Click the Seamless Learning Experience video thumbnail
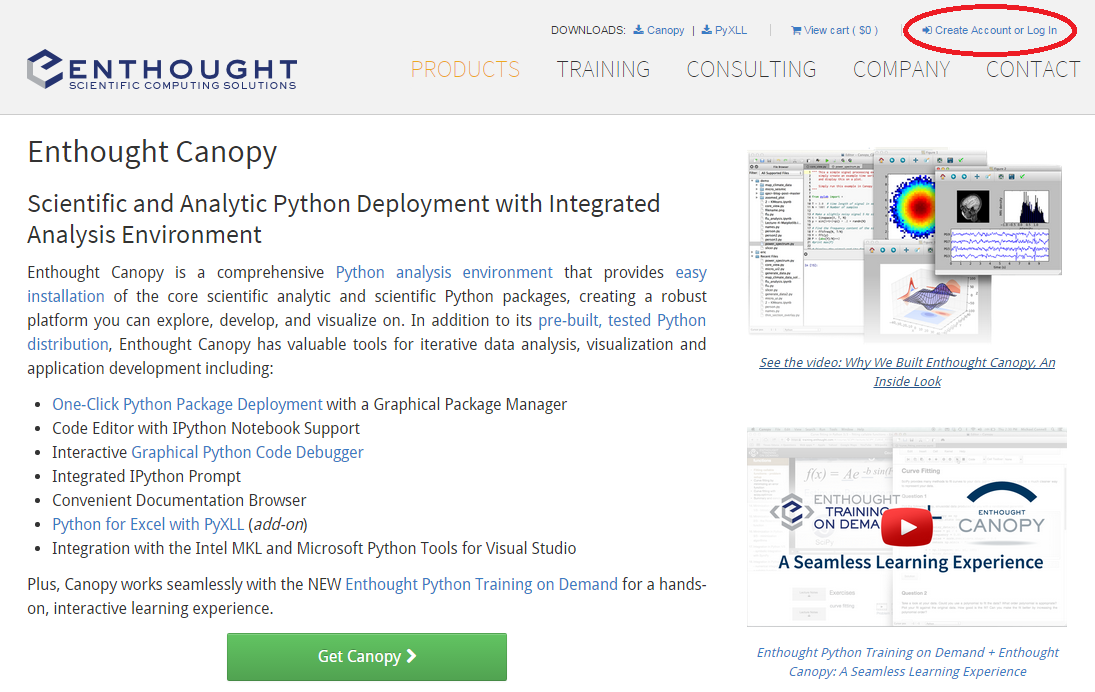Viewport: 1095px width, 692px height. point(906,527)
